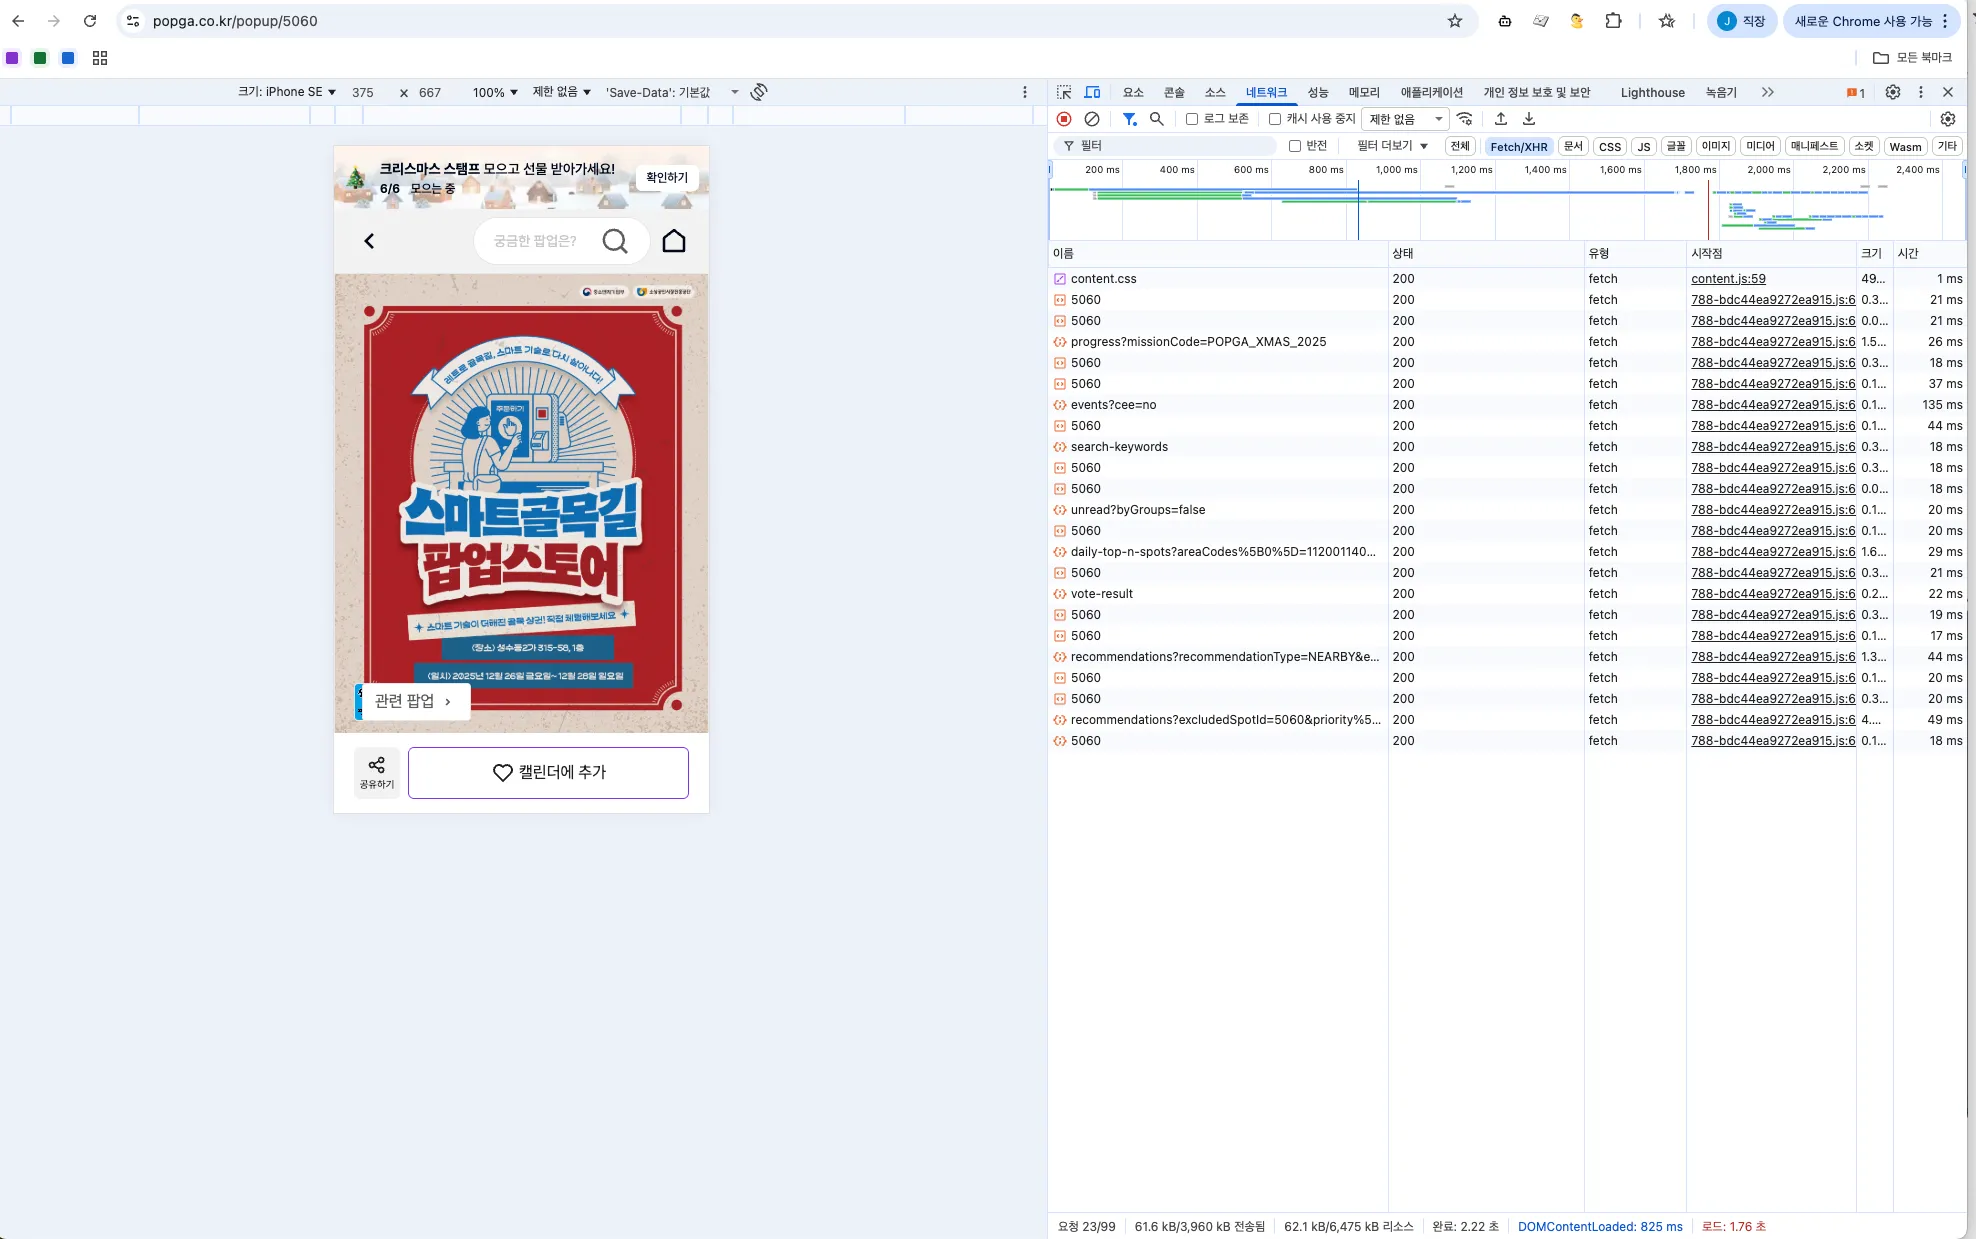Viewport: 1976px width, 1239px height.
Task: Export HAR file with download arrow icon
Action: pos(1529,119)
